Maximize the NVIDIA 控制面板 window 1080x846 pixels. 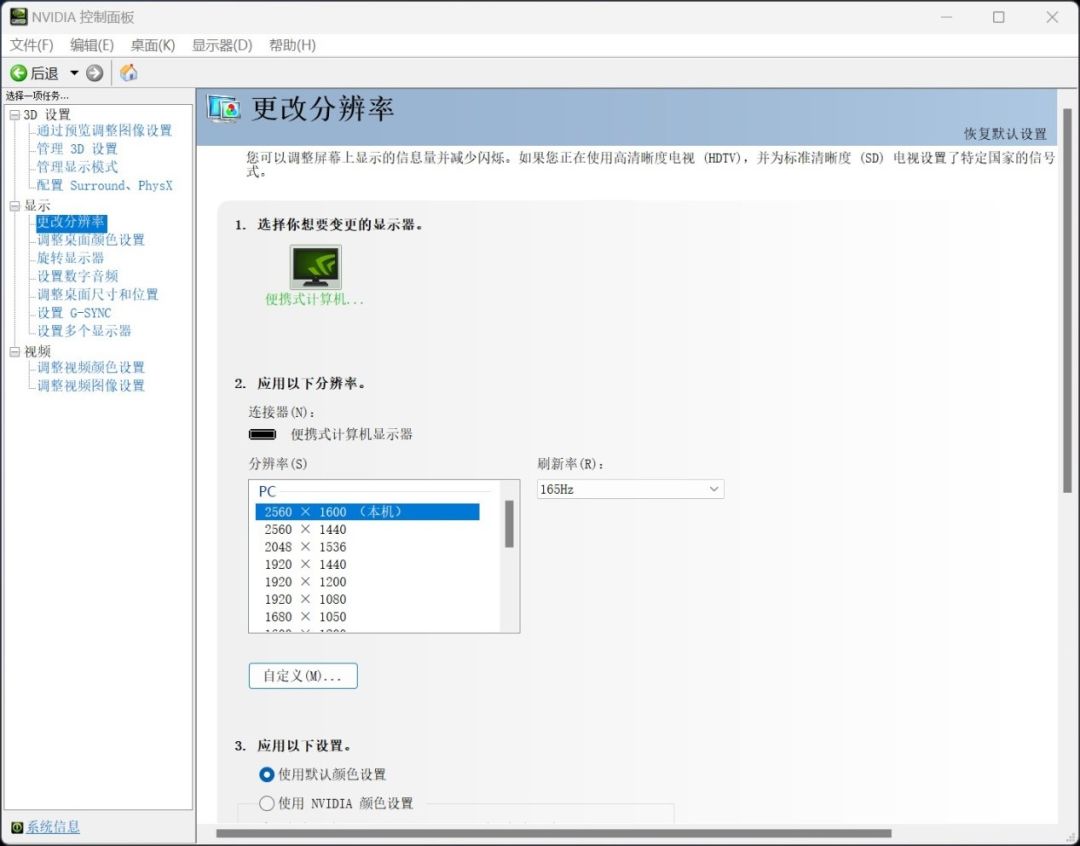(999, 17)
